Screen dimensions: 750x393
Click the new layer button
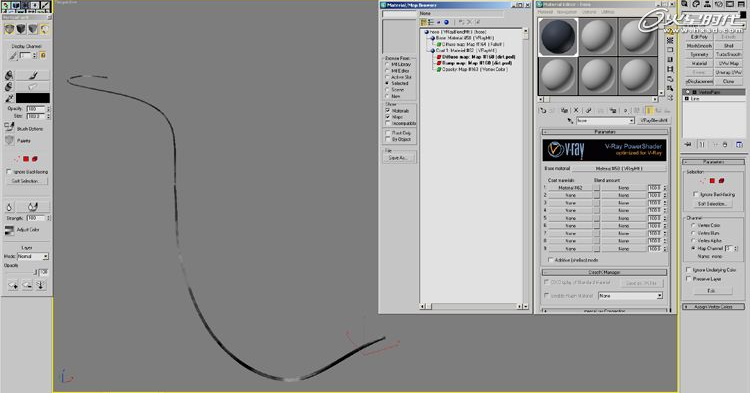tap(13, 285)
